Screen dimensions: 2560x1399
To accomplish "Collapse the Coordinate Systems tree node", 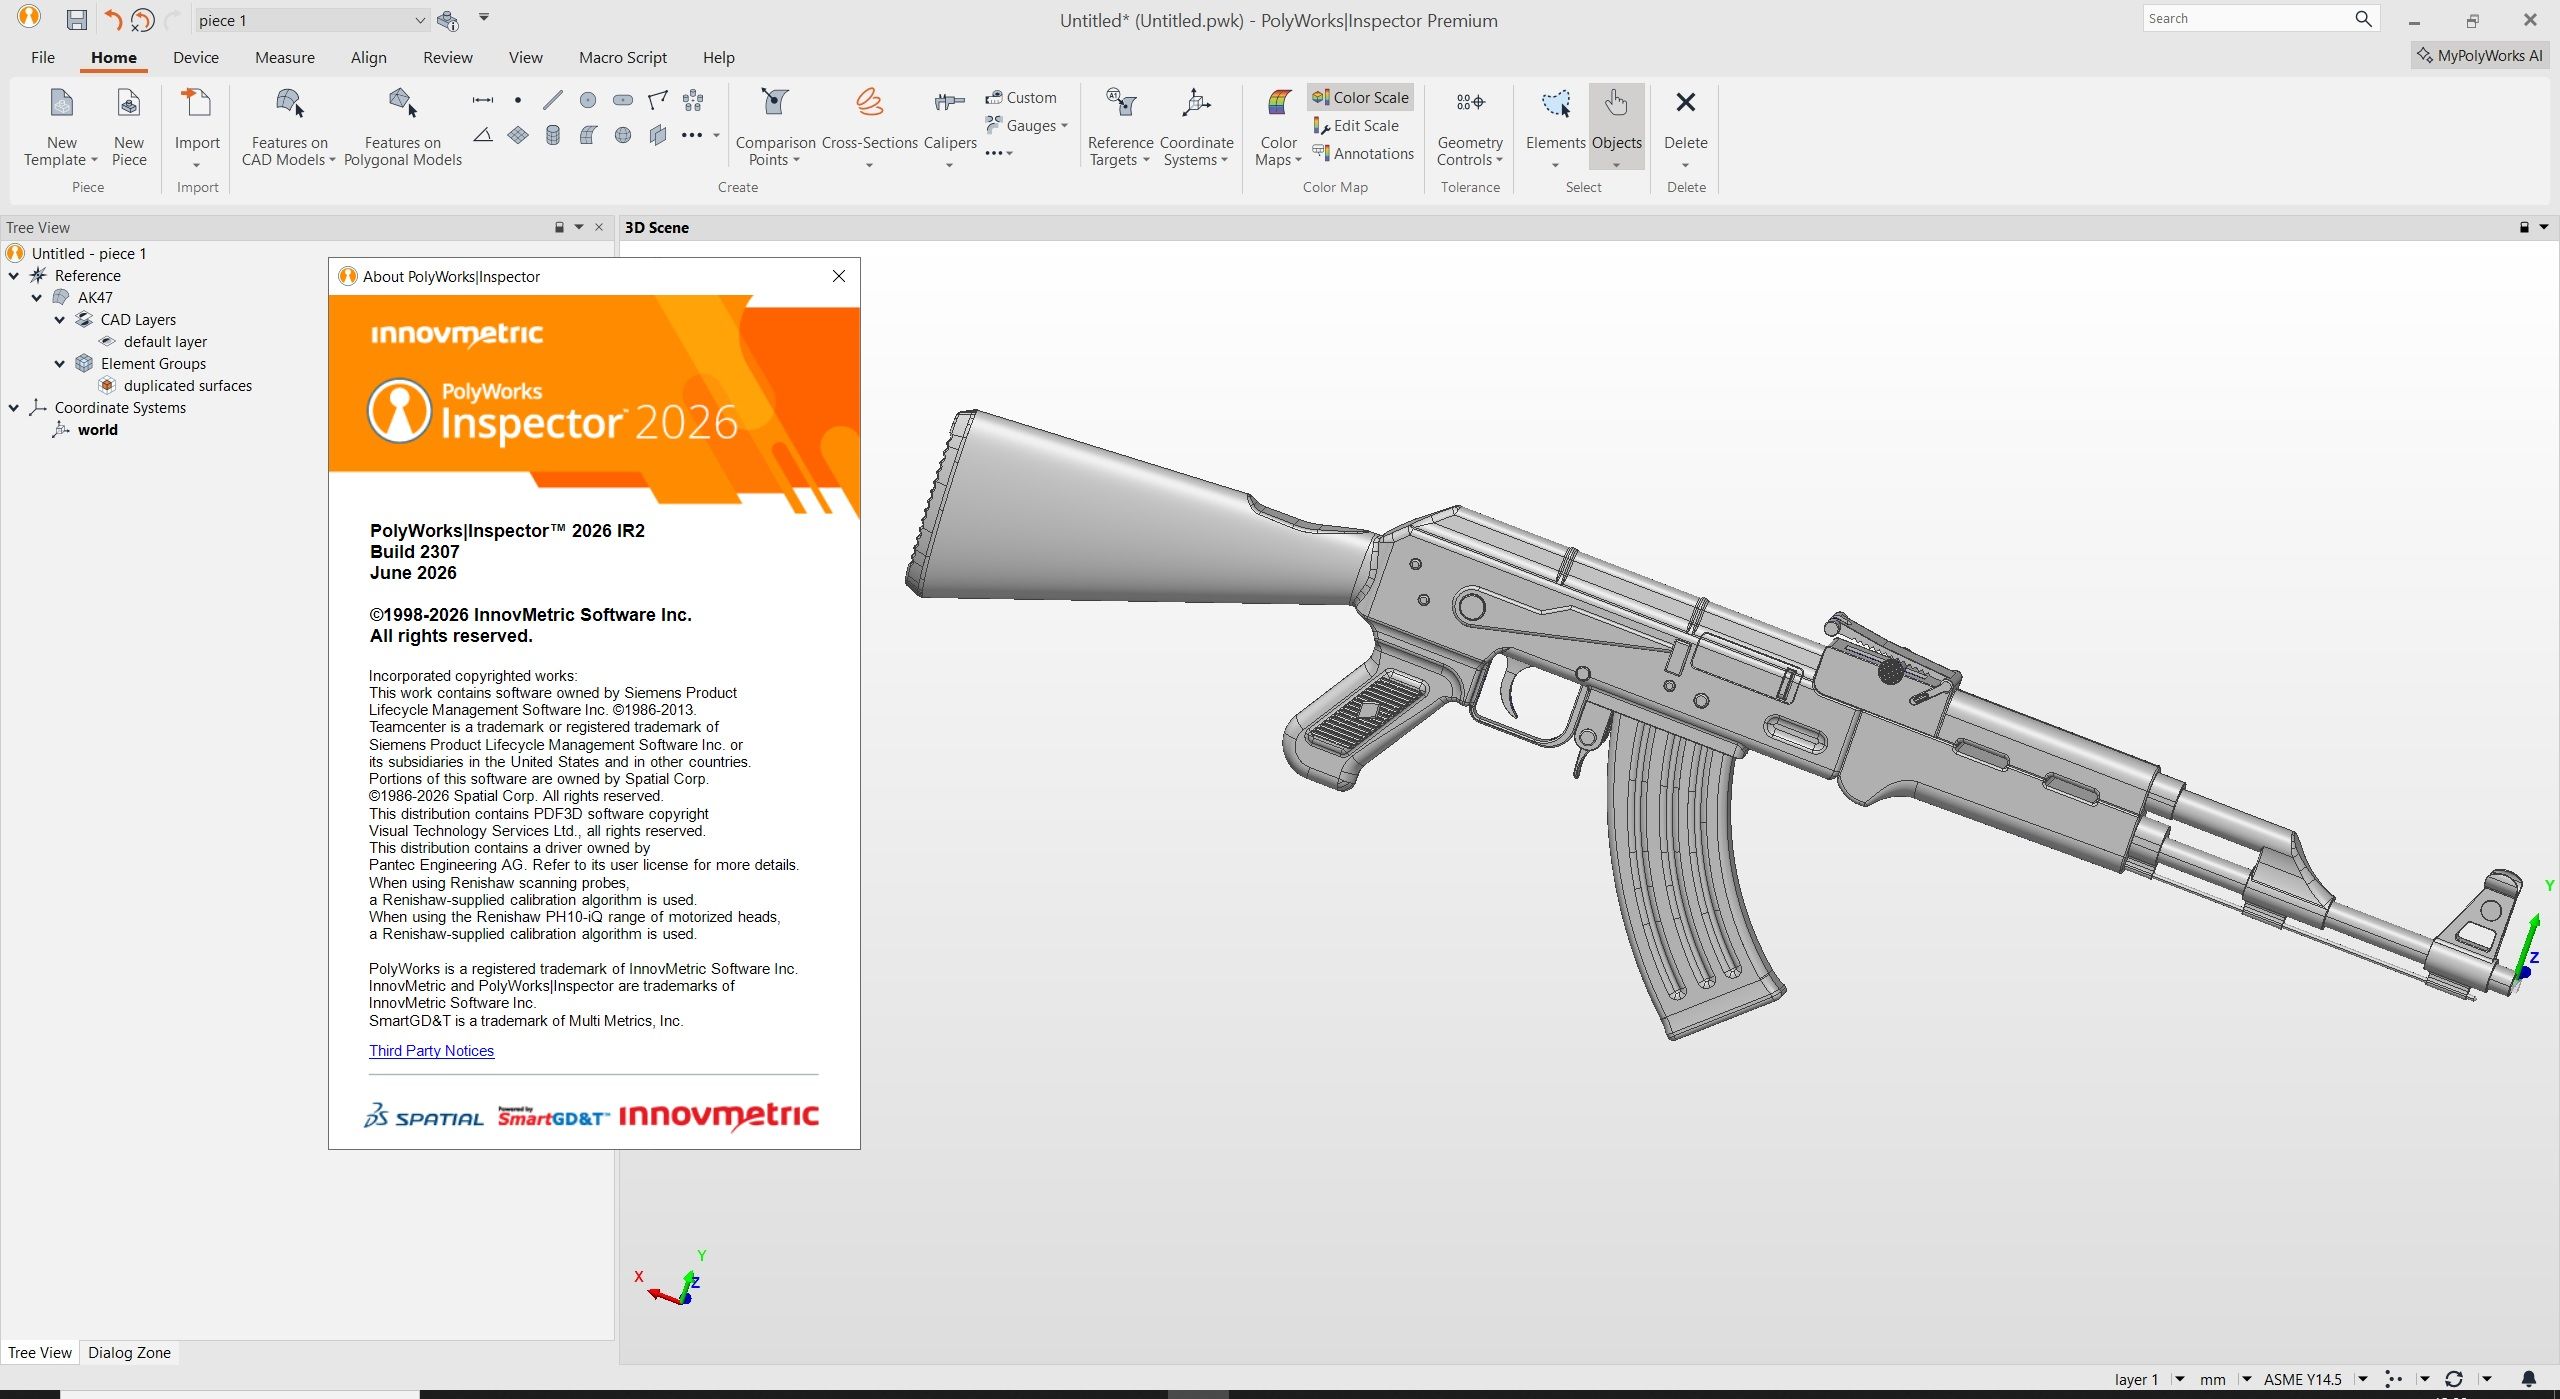I will point(14,408).
